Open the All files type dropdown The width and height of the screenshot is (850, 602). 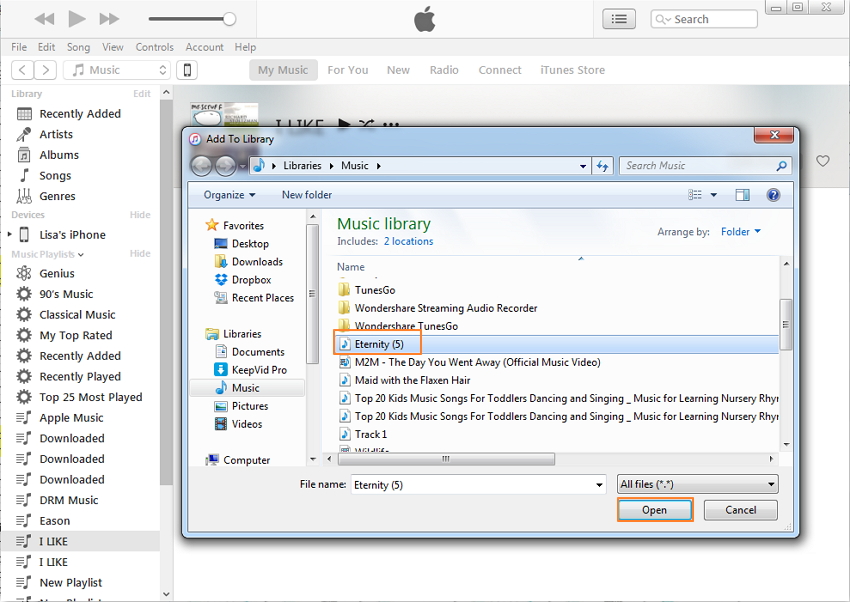(697, 484)
